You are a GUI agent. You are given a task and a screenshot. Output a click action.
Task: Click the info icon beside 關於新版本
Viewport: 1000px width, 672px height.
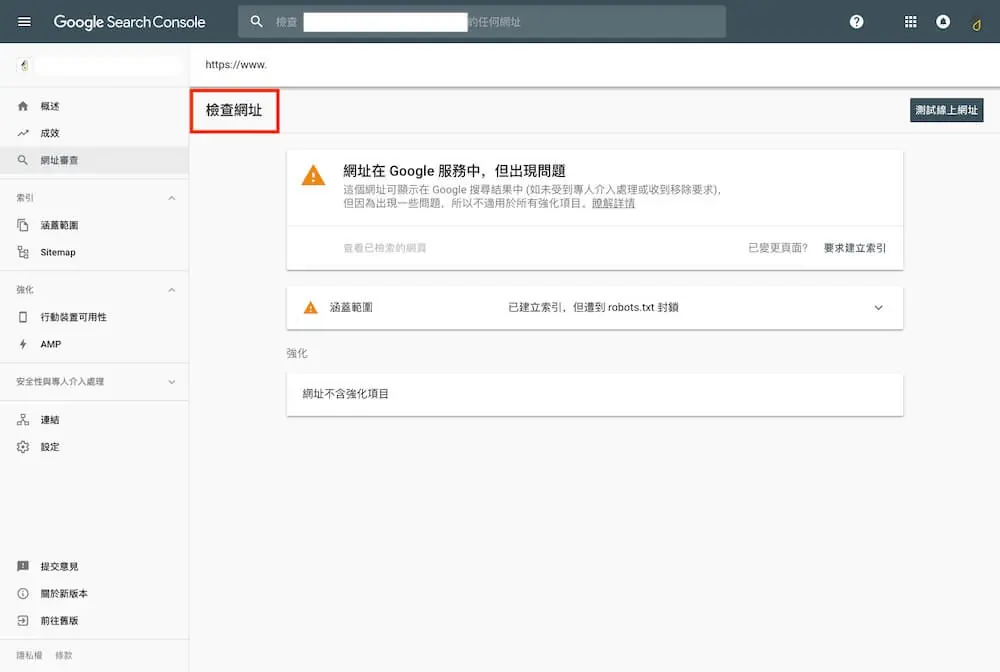23,594
